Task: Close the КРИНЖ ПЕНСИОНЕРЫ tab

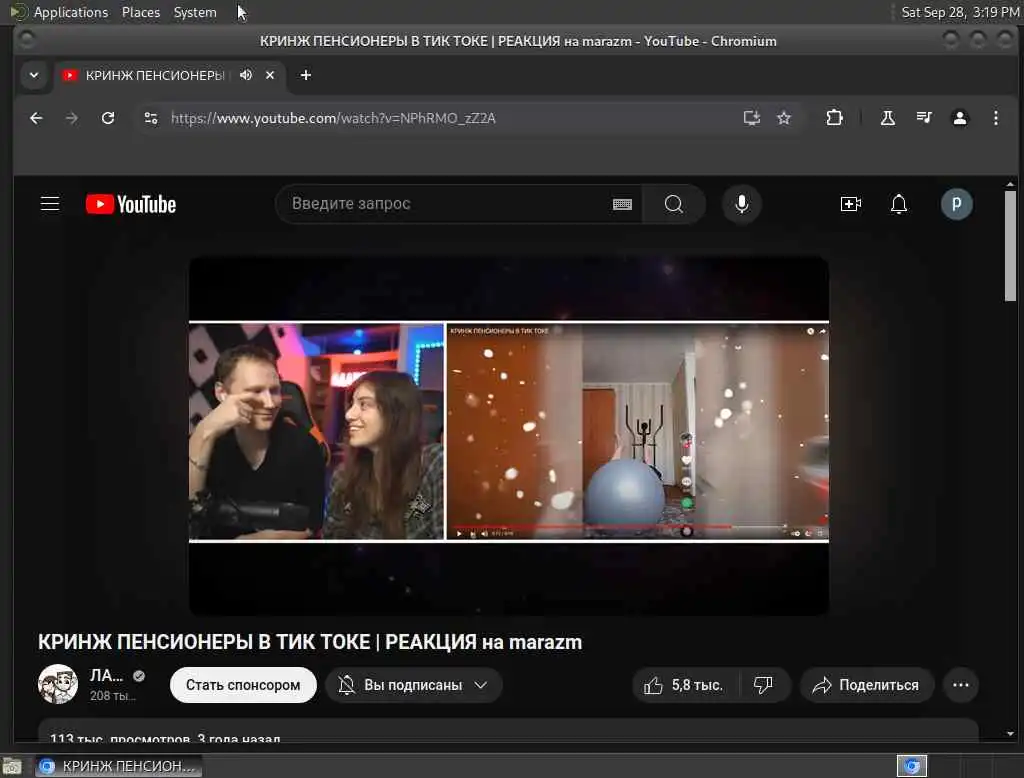Action: [x=270, y=75]
